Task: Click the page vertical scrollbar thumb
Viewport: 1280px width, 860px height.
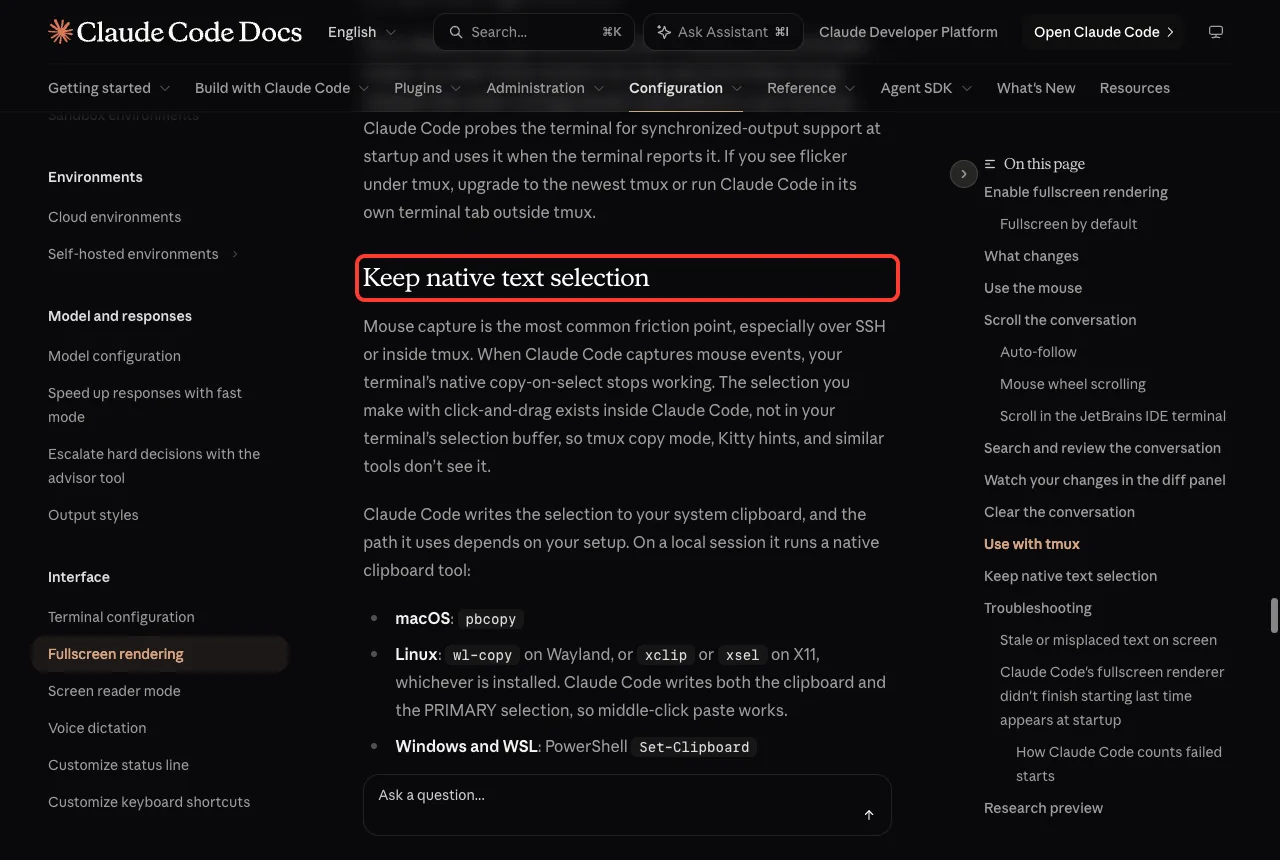Action: 1274,615
